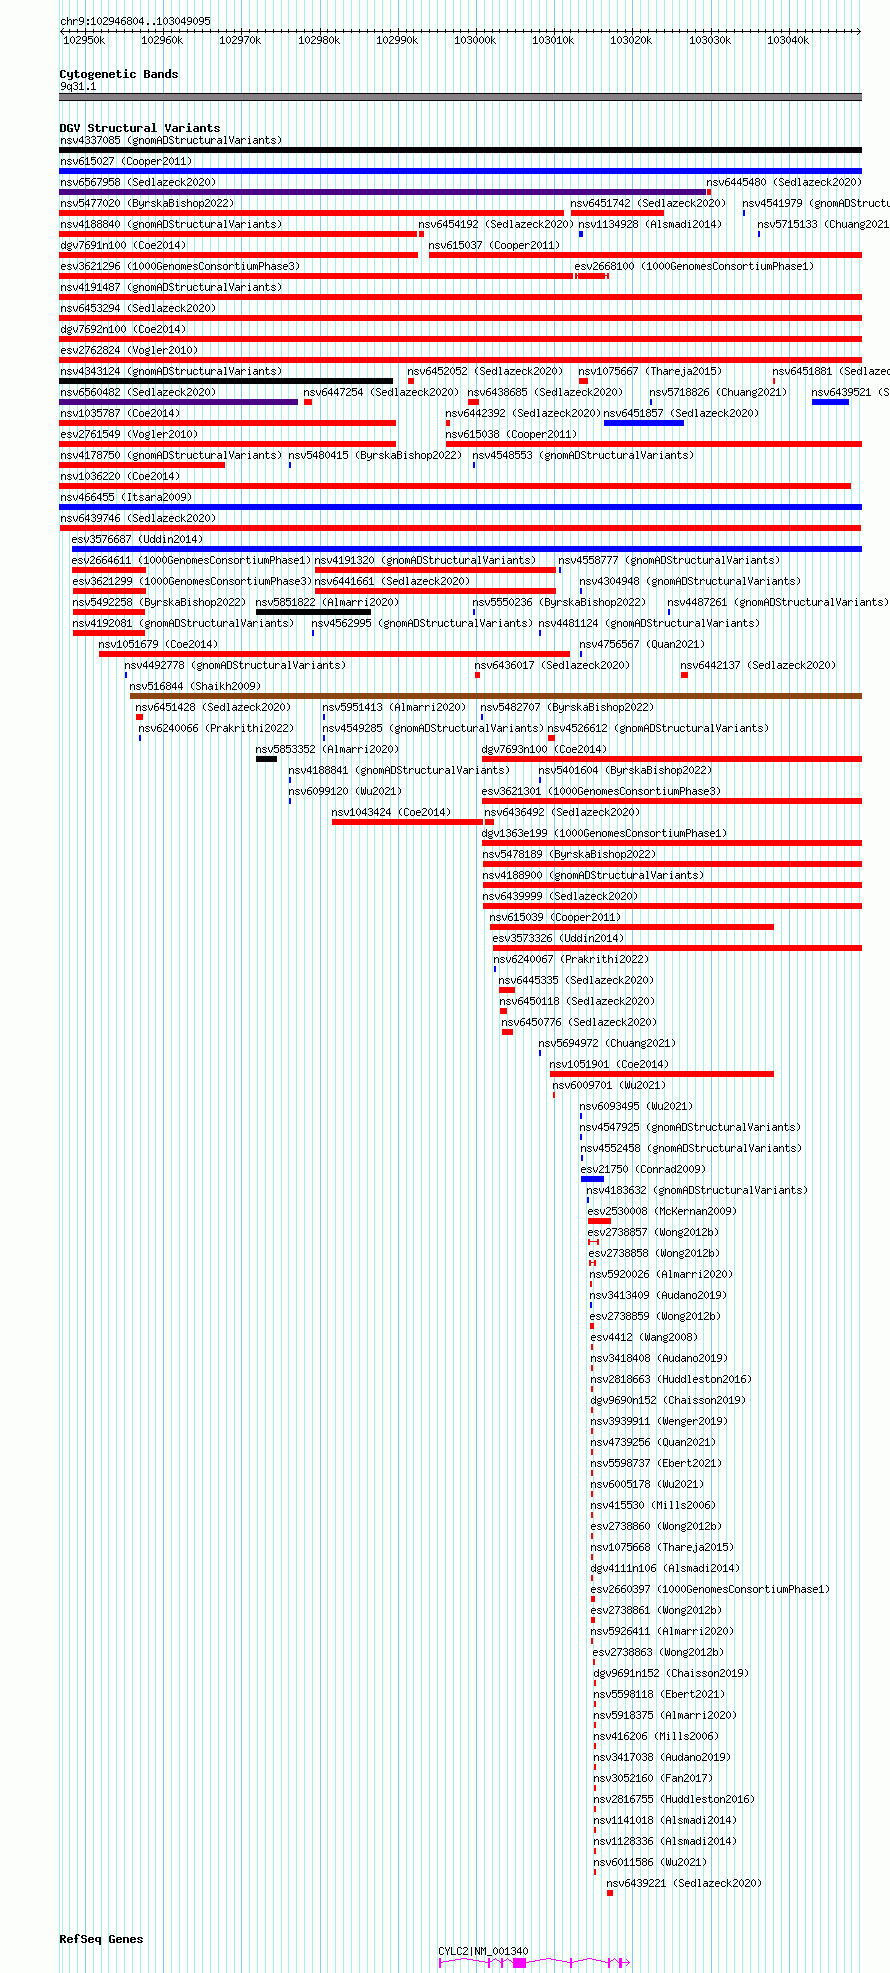Open nsv6451428 (Sedlazeck2020) label
The width and height of the screenshot is (890, 1973).
tap(213, 707)
